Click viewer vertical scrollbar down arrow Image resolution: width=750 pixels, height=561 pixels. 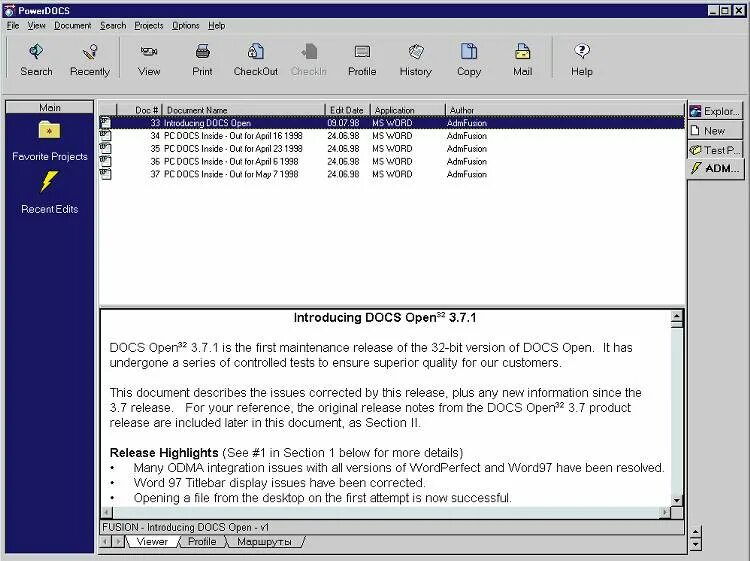click(x=676, y=500)
